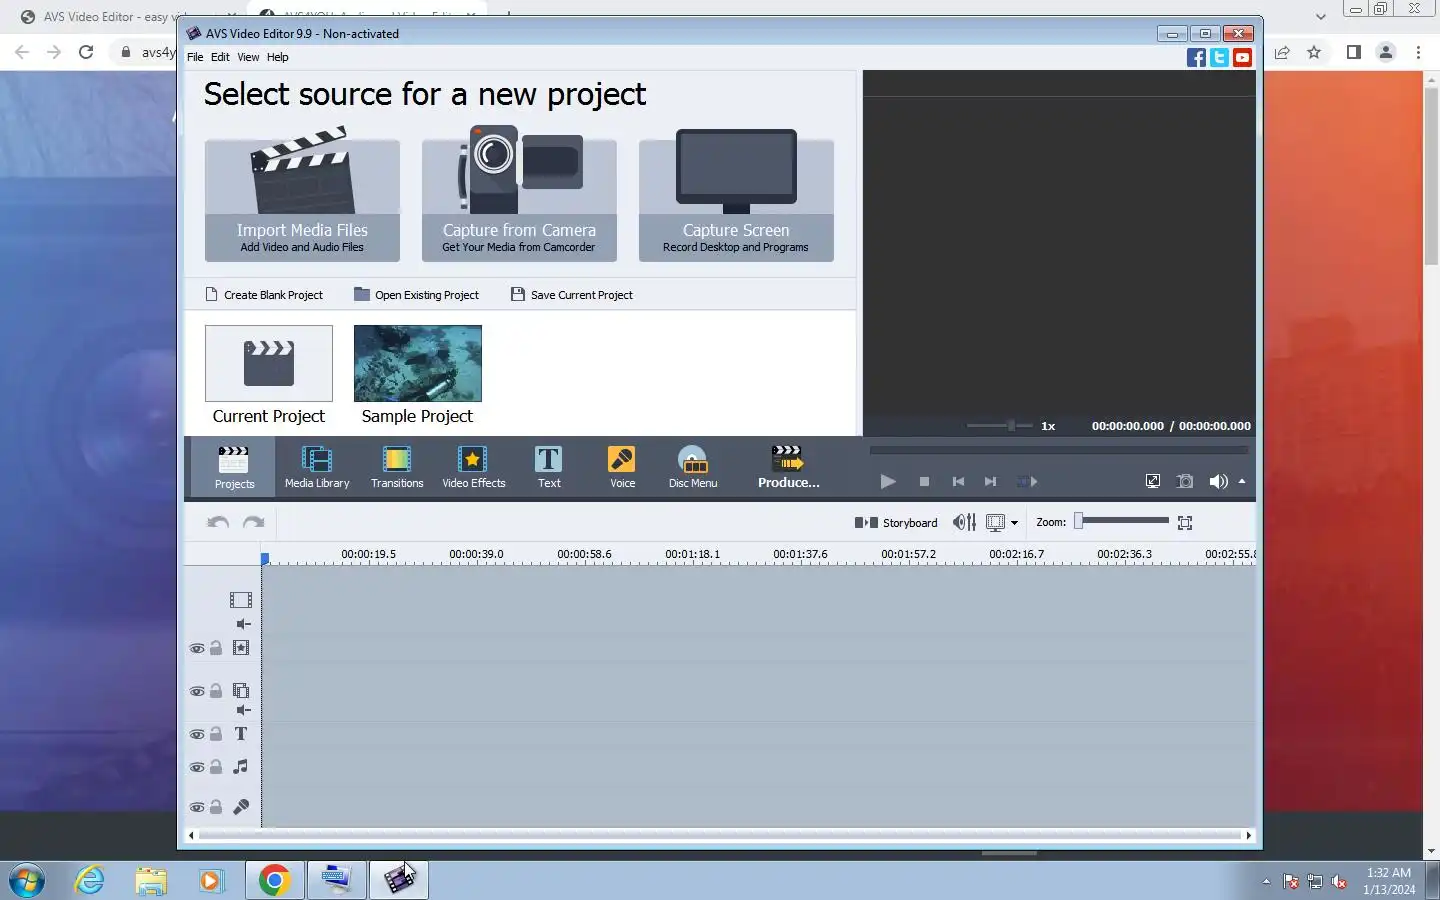Click Capture from Camera tile
Image resolution: width=1440 pixels, height=900 pixels.
click(x=519, y=195)
